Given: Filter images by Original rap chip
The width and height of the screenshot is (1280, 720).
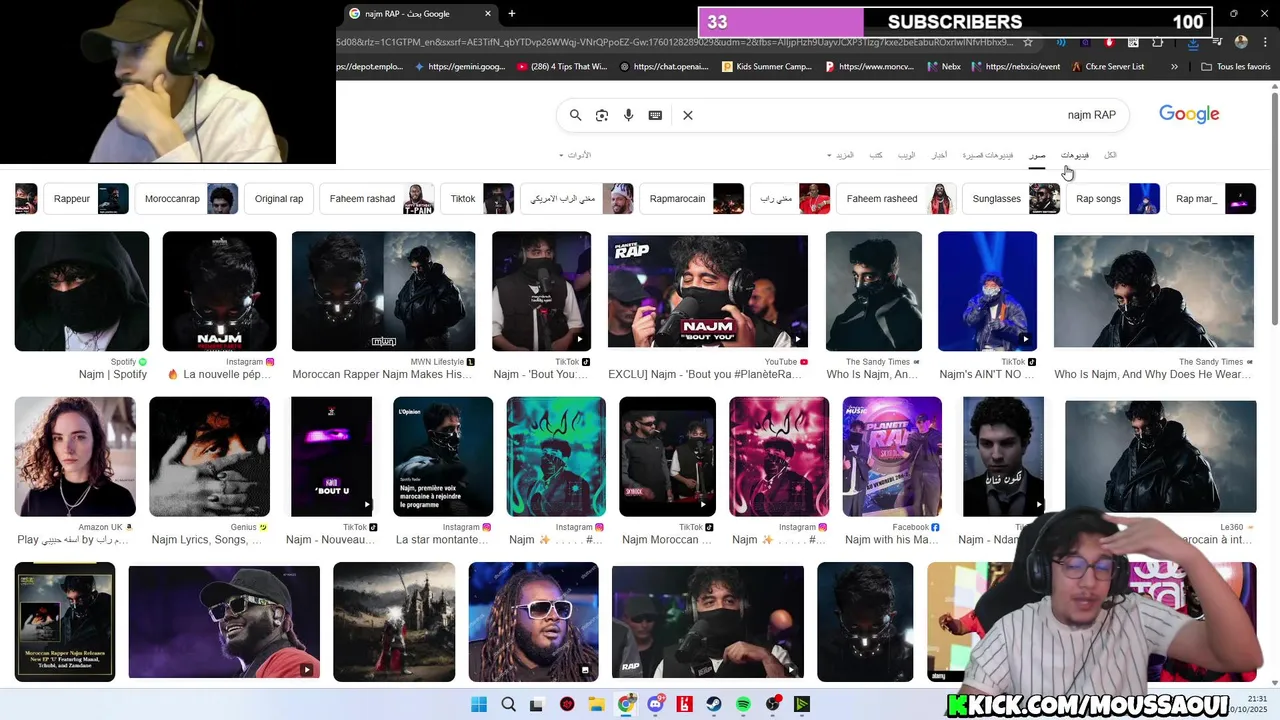Looking at the screenshot, I should tap(279, 199).
